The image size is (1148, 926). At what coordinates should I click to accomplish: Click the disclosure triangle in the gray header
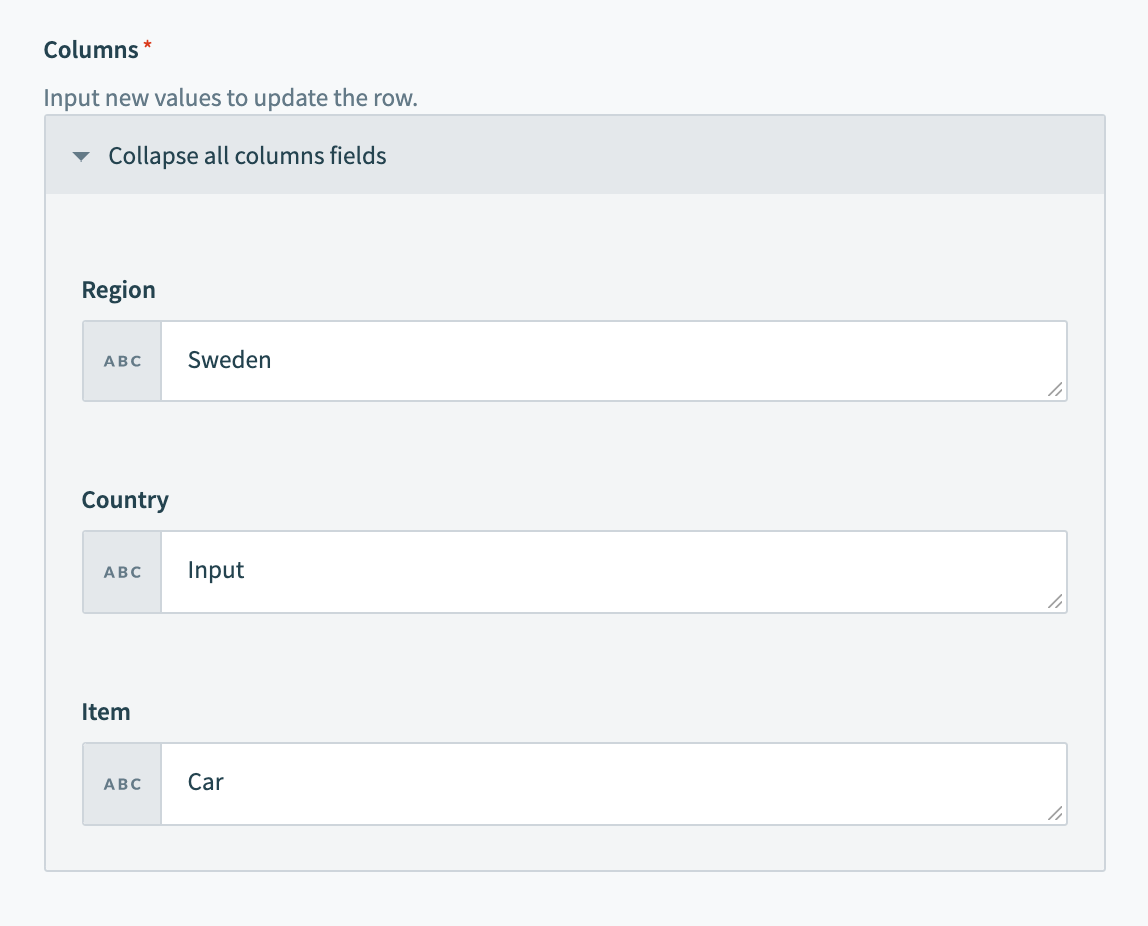[x=81, y=156]
